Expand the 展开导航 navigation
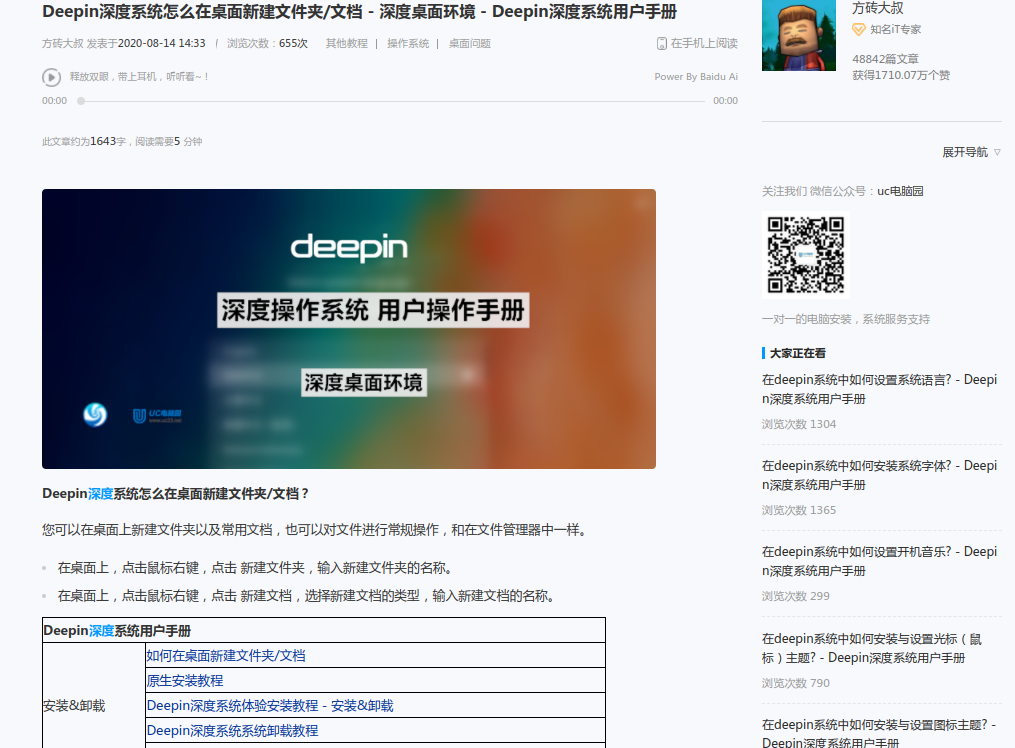The height and width of the screenshot is (748, 1015). click(x=965, y=152)
